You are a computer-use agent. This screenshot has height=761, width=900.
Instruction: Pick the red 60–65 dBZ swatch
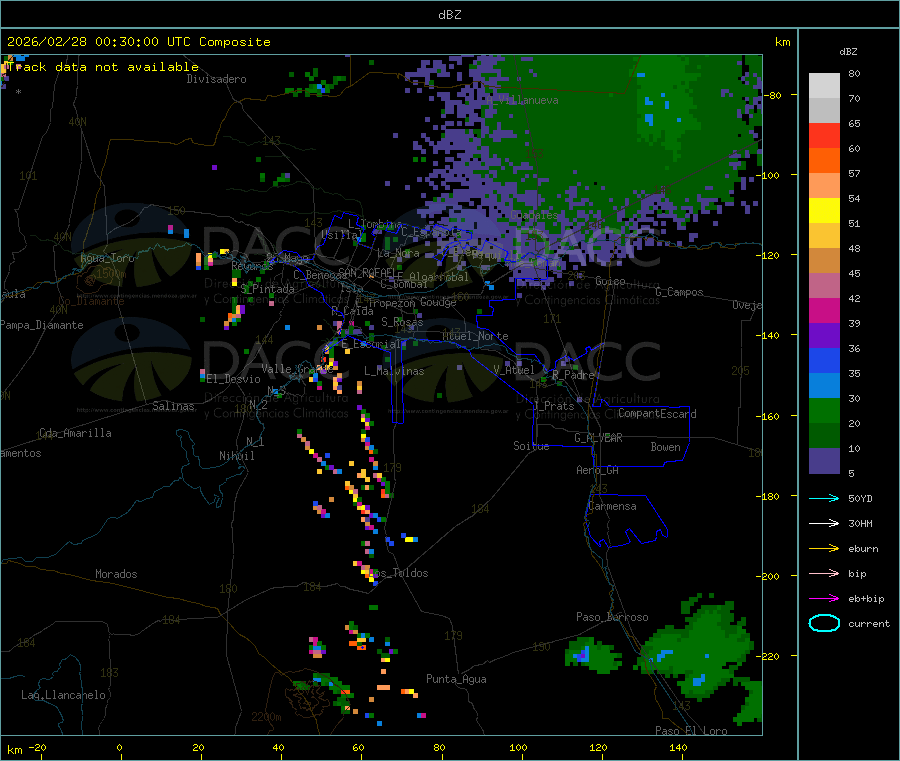[x=824, y=136]
